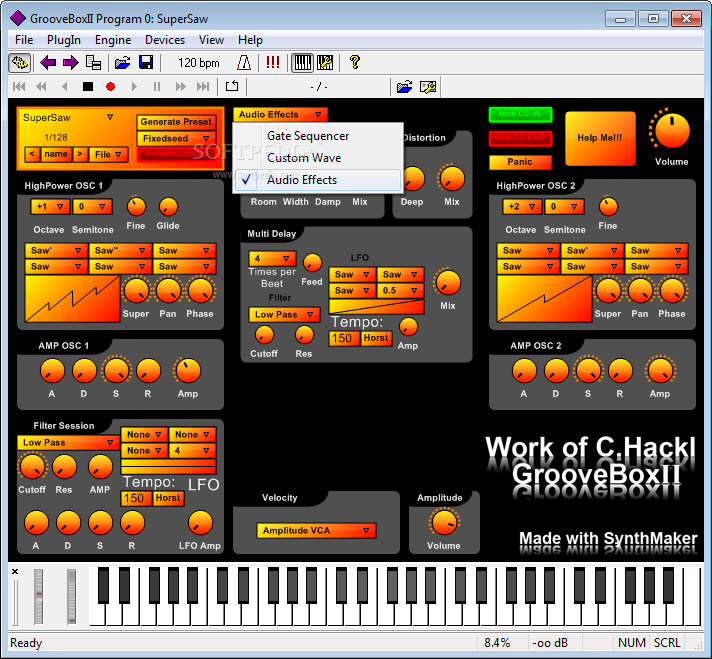Open Filter Session Low Pass dropdown
The height and width of the screenshot is (659, 712).
click(68, 442)
